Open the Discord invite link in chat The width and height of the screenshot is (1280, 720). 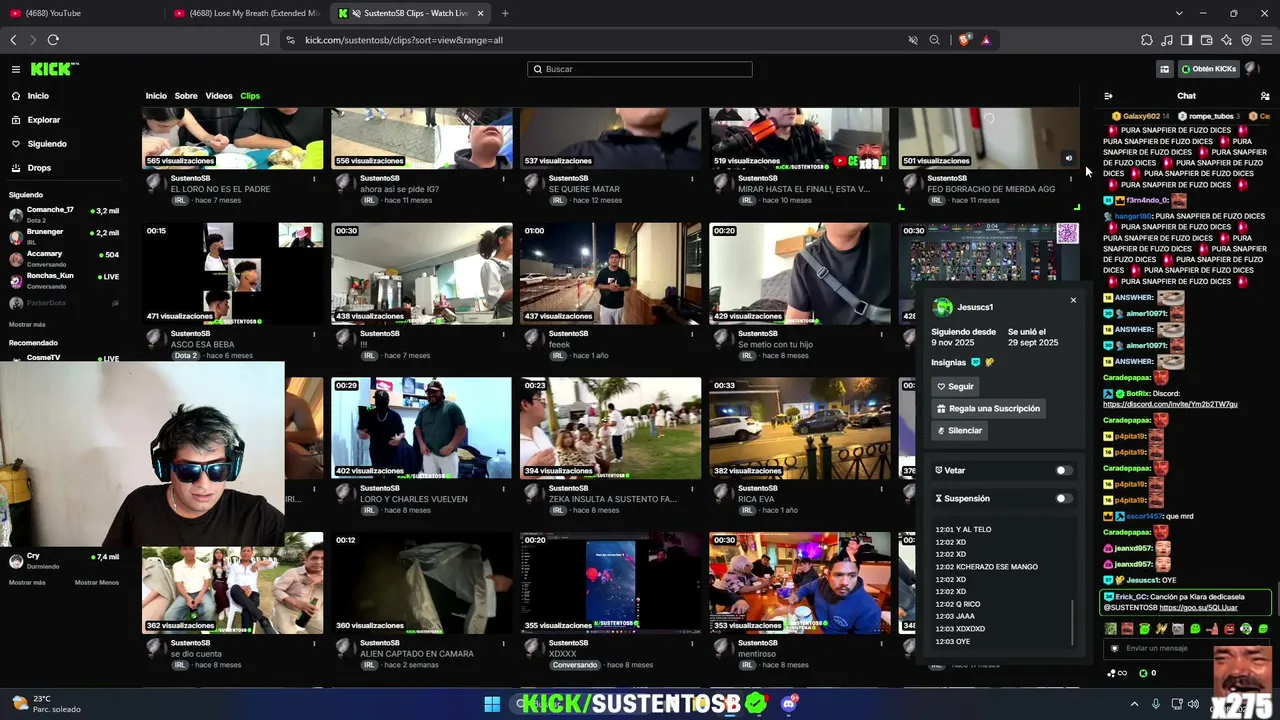pos(1170,404)
